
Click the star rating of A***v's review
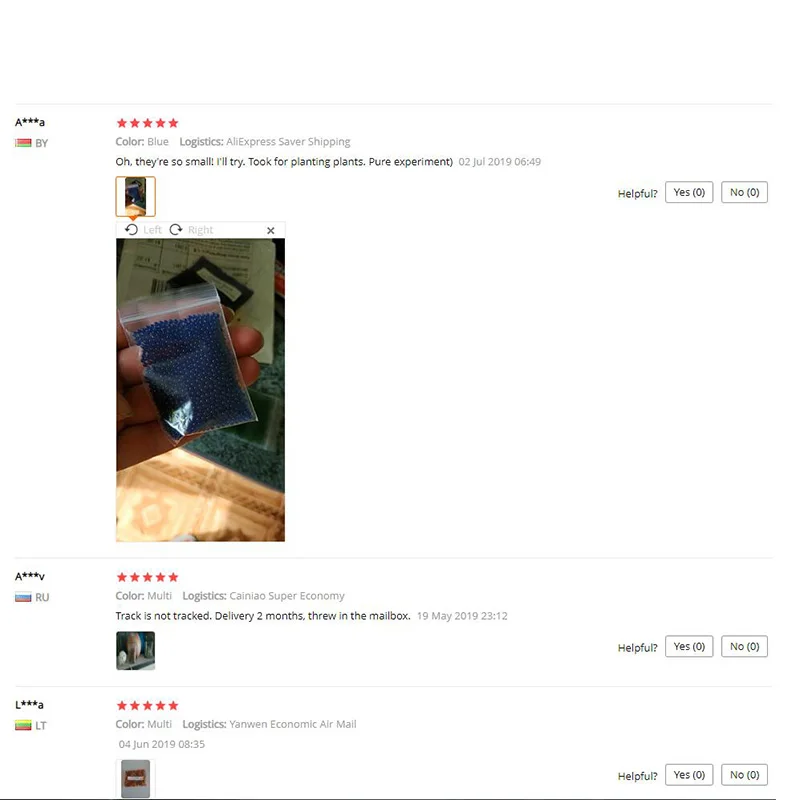[147, 577]
